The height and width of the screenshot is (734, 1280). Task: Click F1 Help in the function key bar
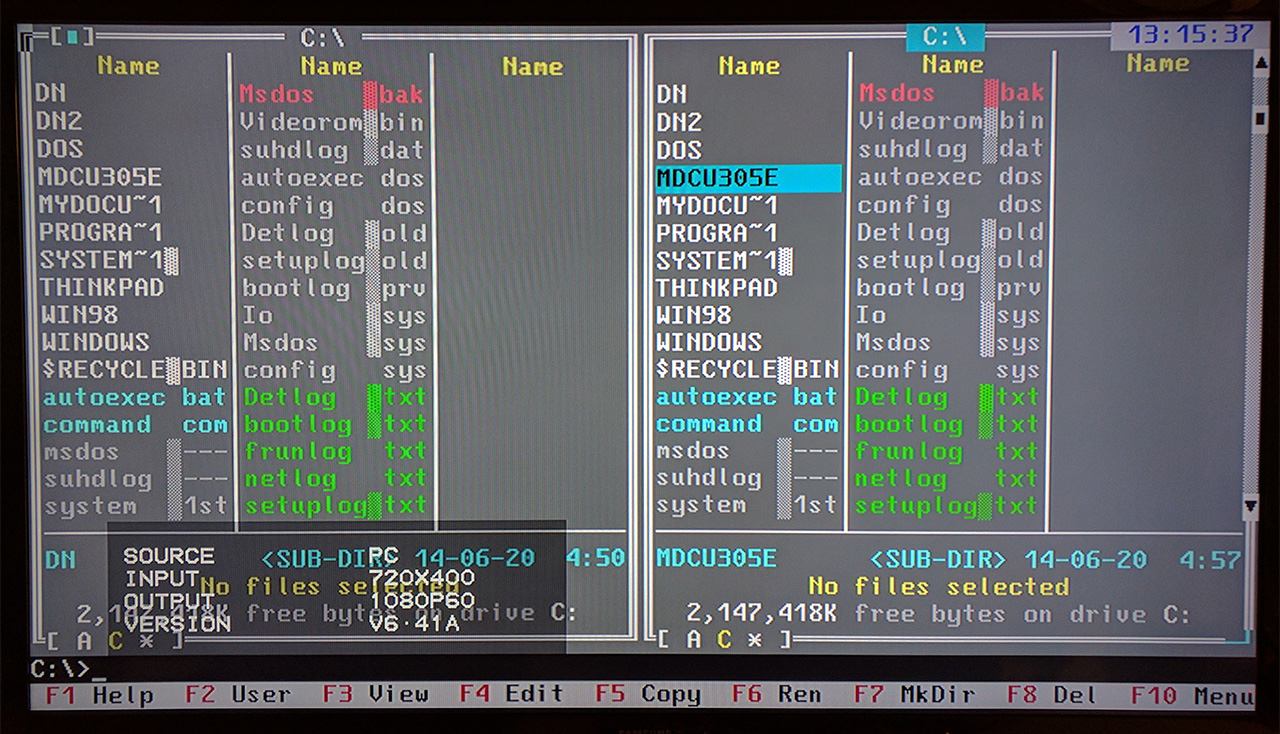[99, 695]
